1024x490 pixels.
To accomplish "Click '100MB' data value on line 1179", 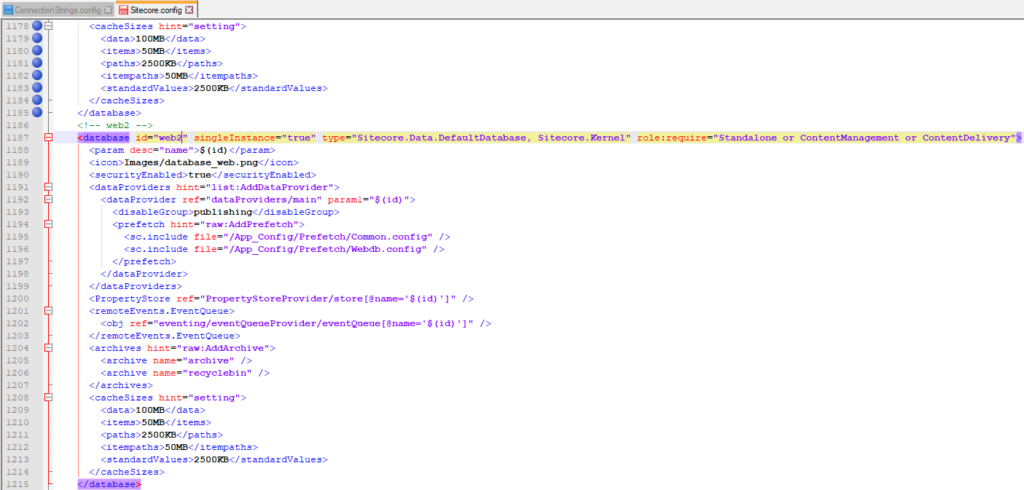I will [x=149, y=39].
